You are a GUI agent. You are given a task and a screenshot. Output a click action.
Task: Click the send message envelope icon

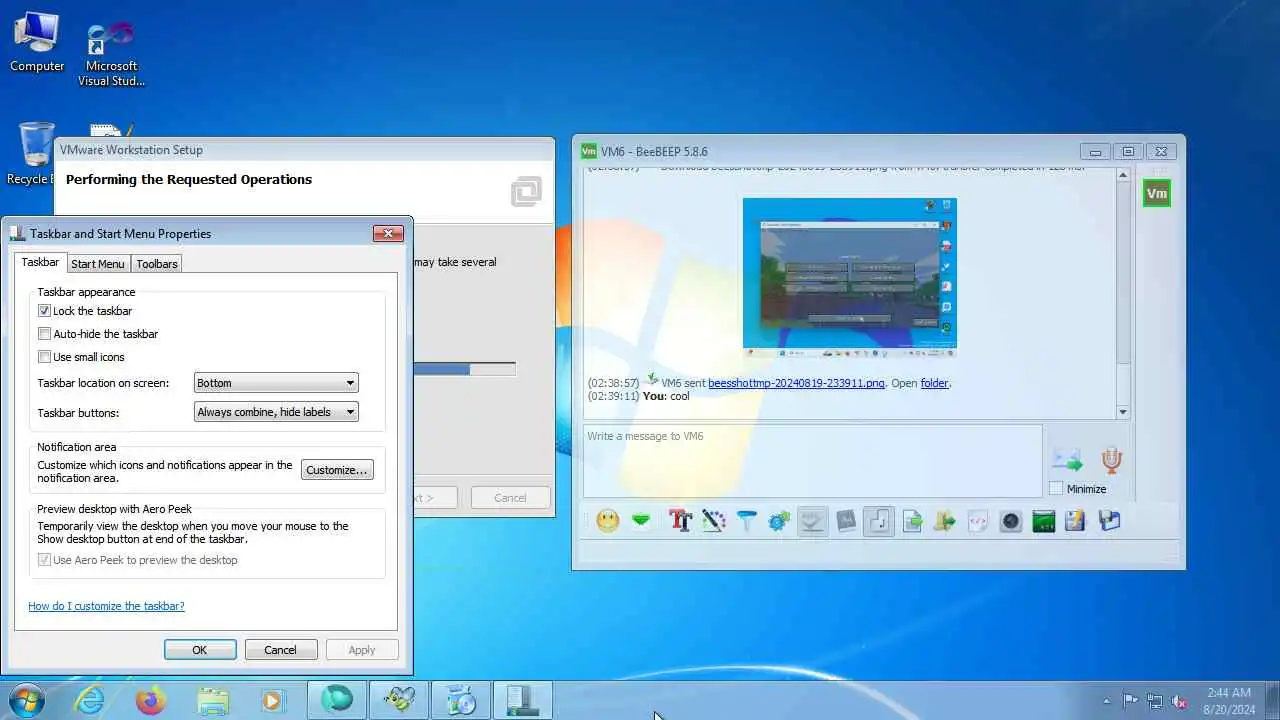click(x=1067, y=459)
